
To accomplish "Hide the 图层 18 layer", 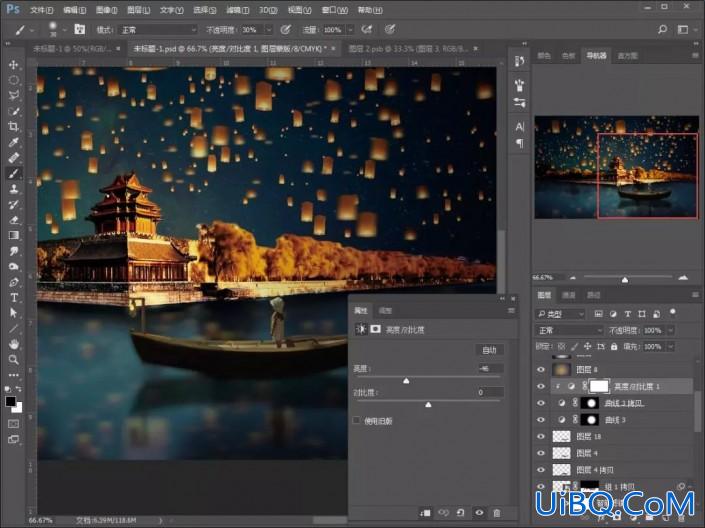I will [541, 436].
